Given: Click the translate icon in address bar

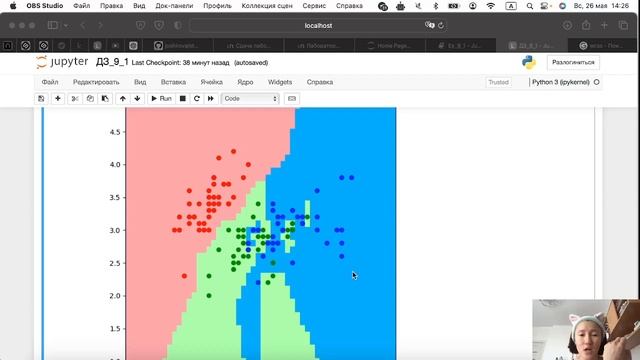Looking at the screenshot, I should [429, 25].
